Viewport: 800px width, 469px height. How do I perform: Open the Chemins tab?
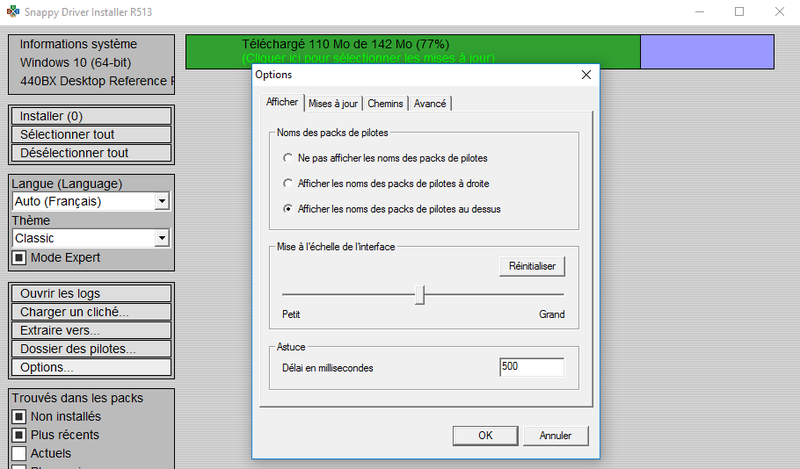coord(385,103)
